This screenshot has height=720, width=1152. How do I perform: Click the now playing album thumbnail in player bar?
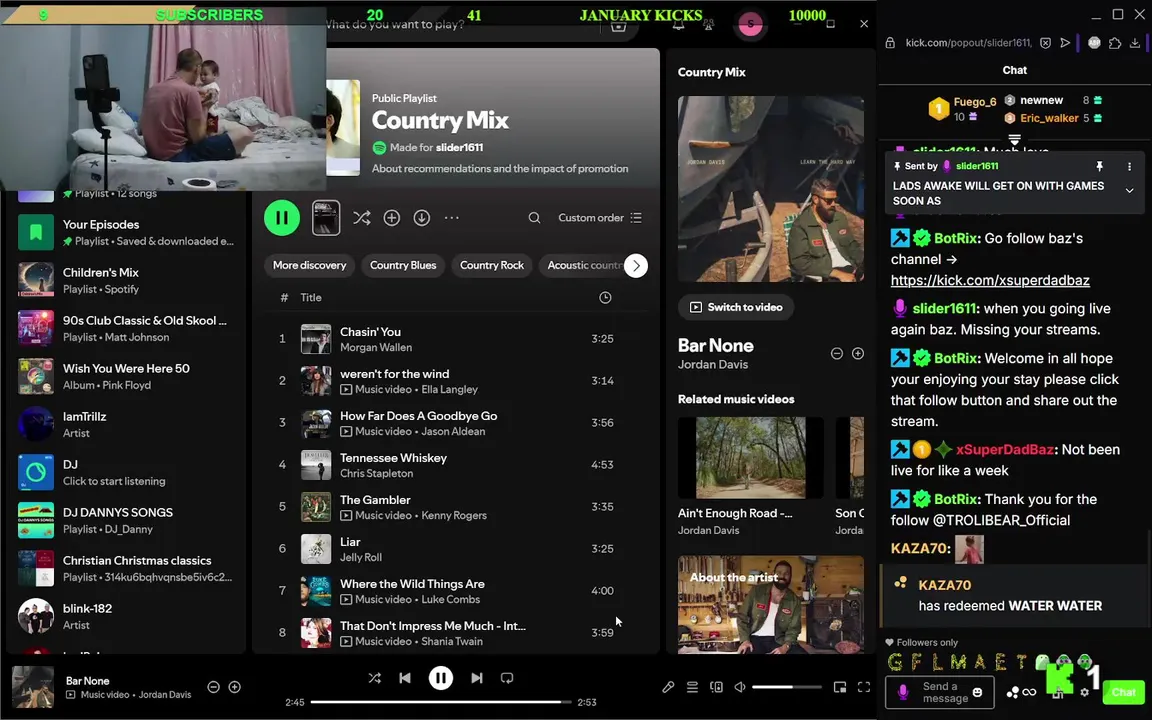33,687
